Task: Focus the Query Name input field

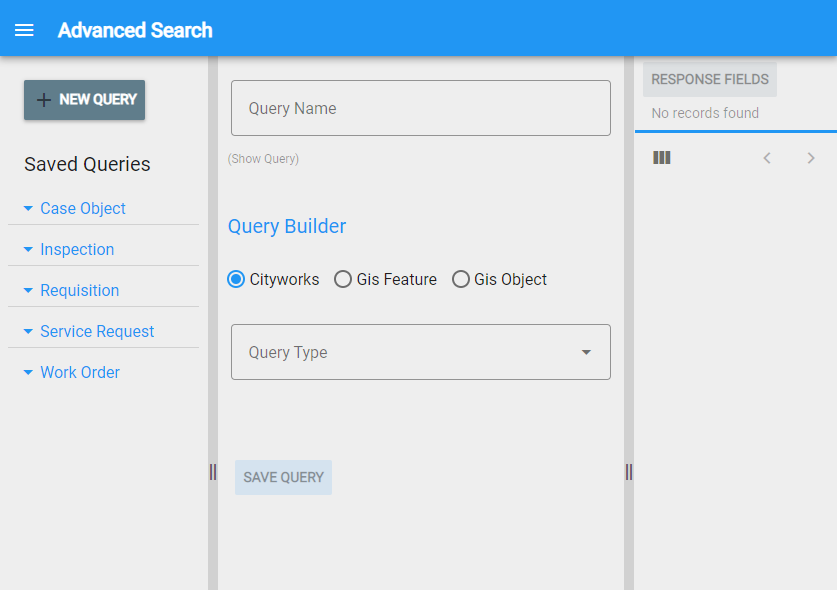Action: 421,108
